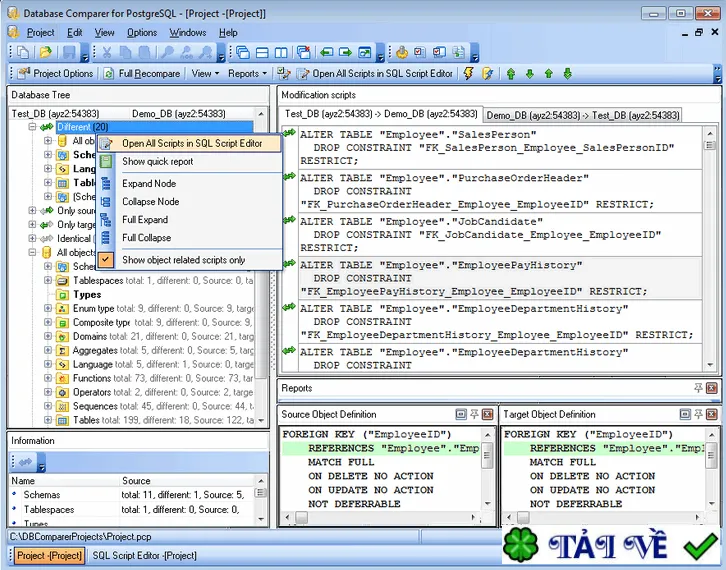Pin the Reports panel

[x=698, y=388]
